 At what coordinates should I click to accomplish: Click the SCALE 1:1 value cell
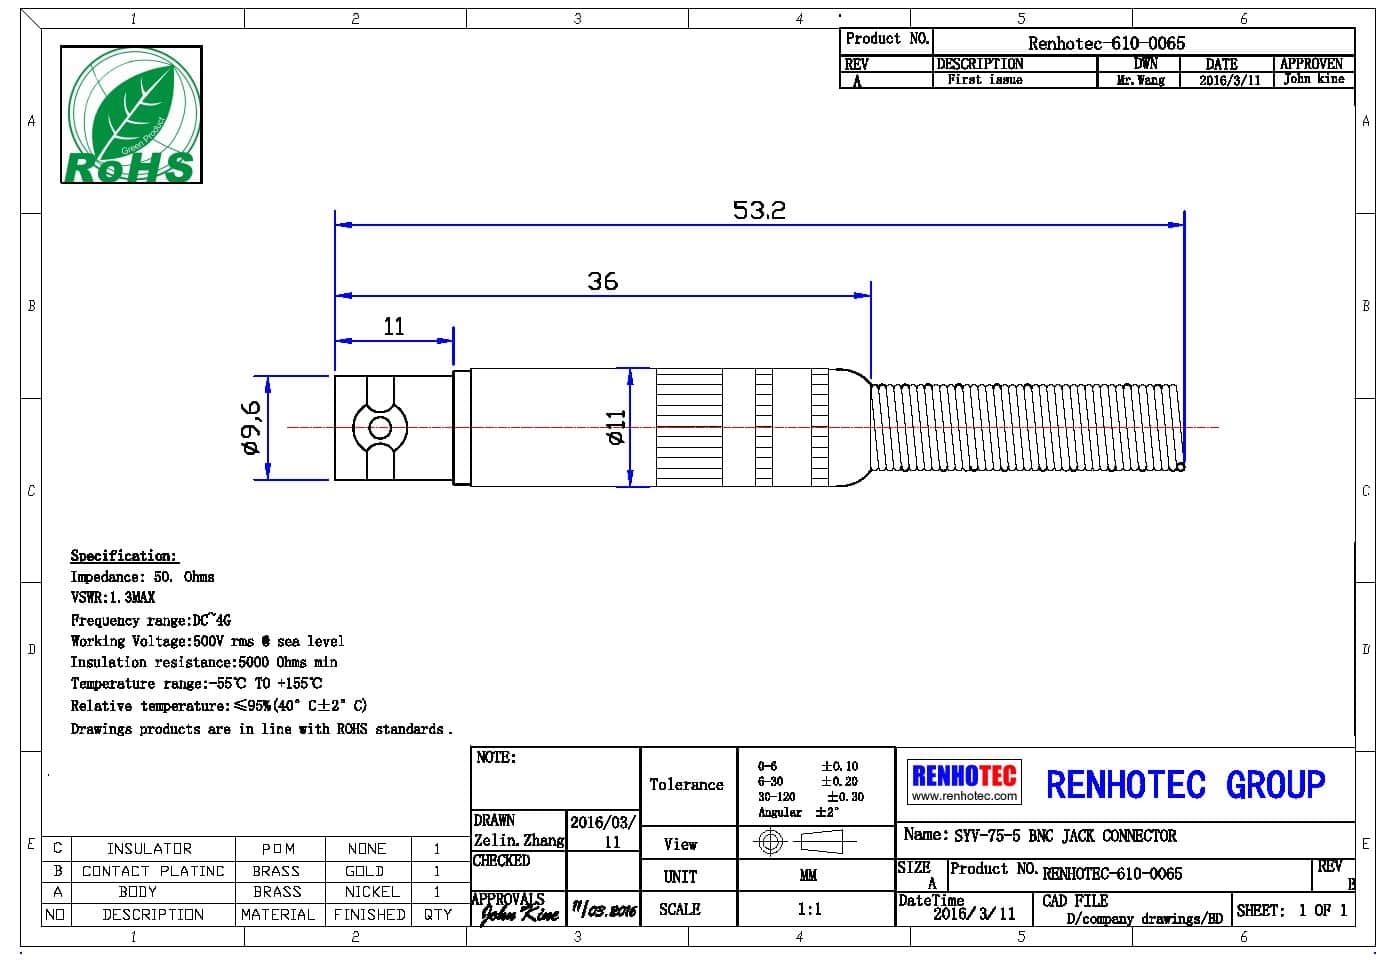(x=809, y=909)
